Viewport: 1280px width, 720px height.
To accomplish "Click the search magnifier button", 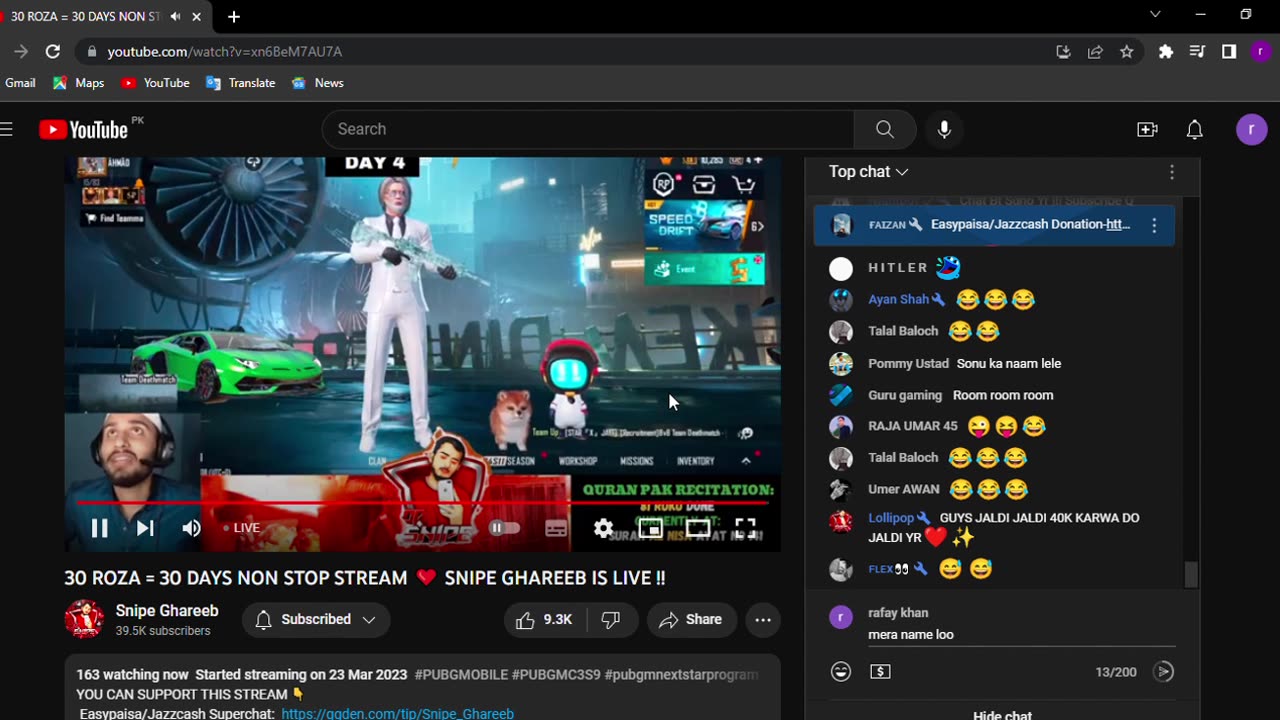I will point(885,129).
